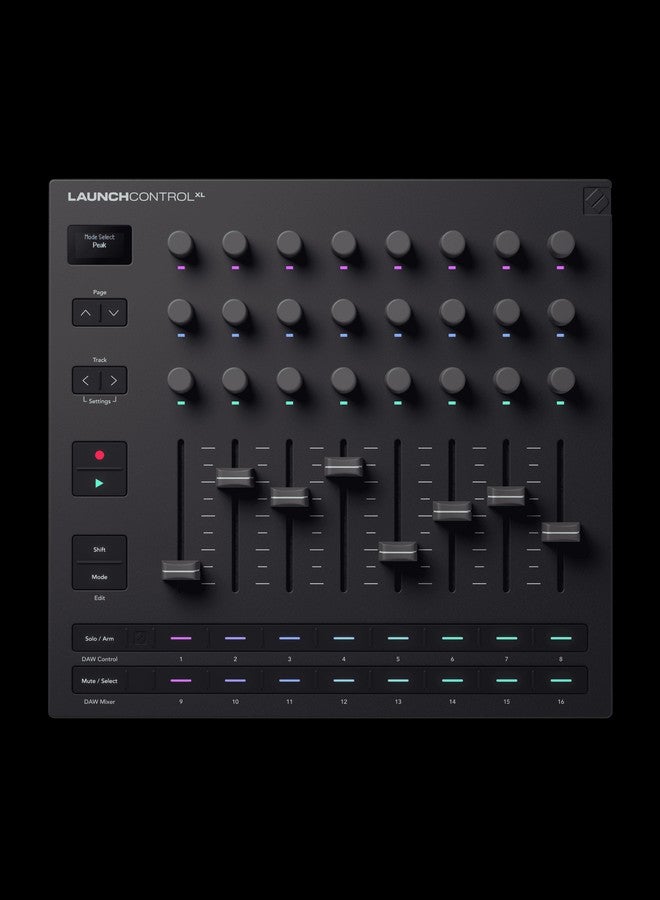Hit the red Record button

(x=99, y=455)
